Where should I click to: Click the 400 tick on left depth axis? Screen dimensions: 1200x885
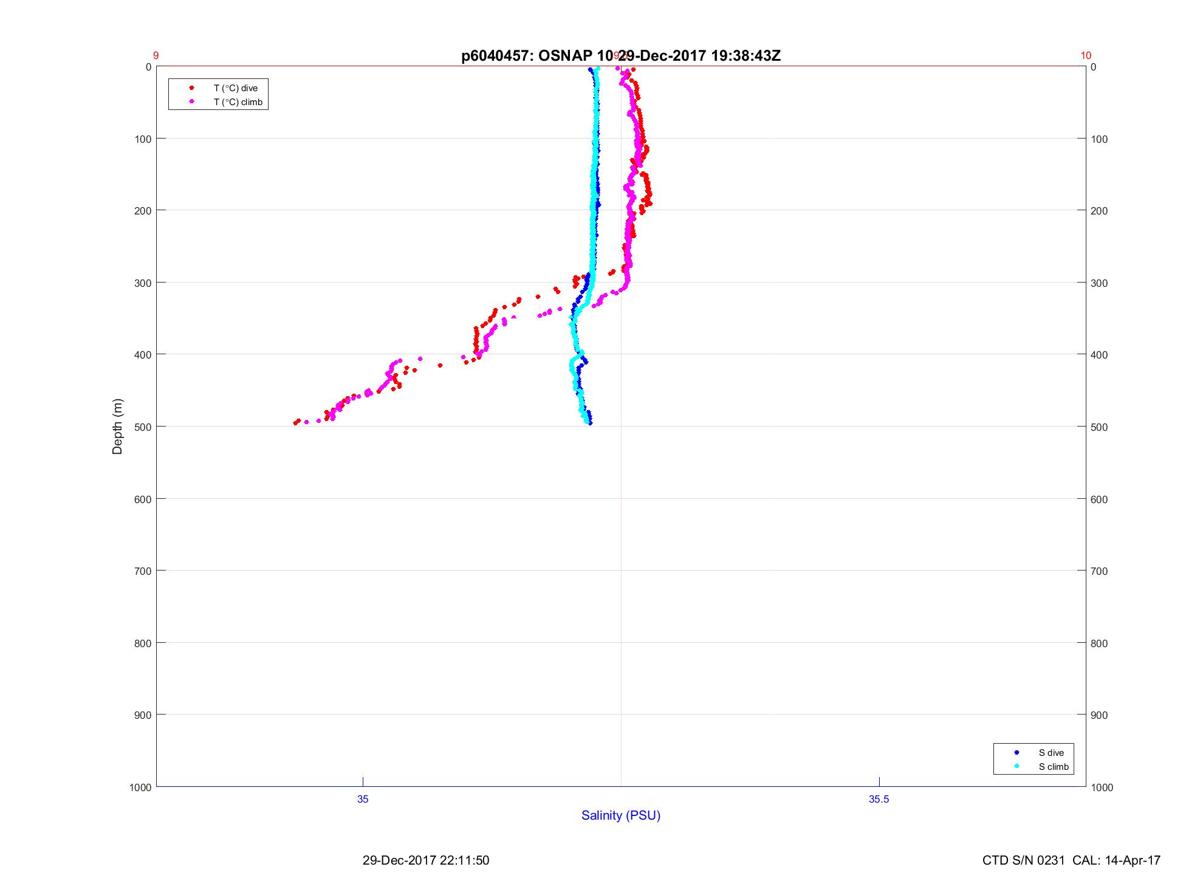pyautogui.click(x=142, y=355)
